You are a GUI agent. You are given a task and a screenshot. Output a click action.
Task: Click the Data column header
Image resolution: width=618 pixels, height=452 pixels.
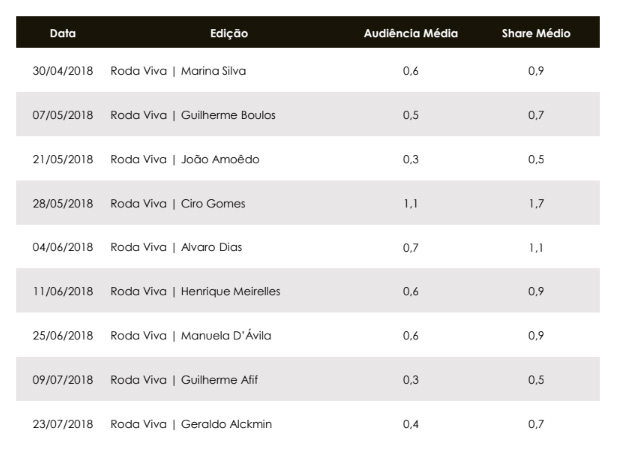tap(63, 33)
